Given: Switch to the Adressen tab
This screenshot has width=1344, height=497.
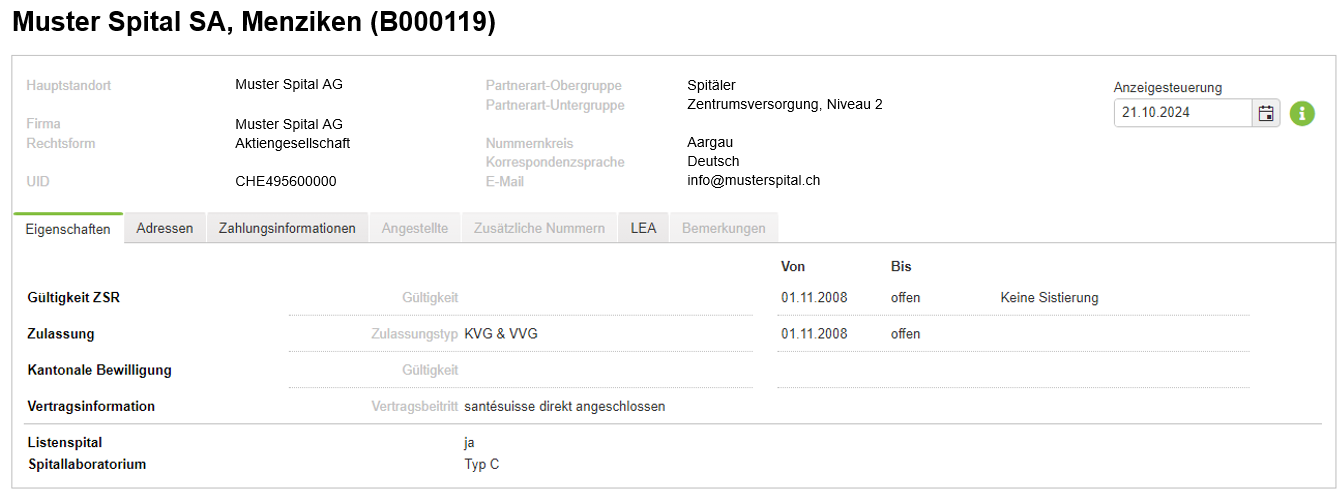Looking at the screenshot, I should coord(165,228).
